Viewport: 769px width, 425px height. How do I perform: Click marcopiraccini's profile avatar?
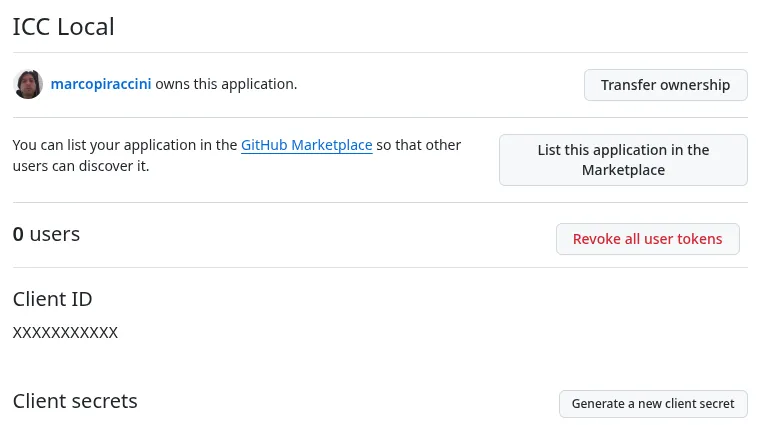[28, 84]
